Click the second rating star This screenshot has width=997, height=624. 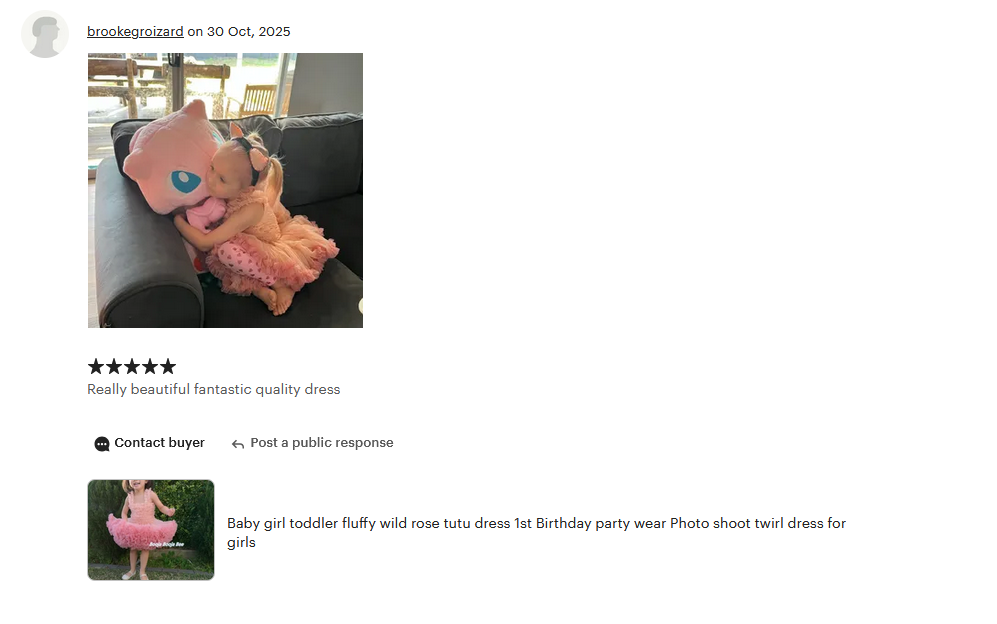point(114,366)
